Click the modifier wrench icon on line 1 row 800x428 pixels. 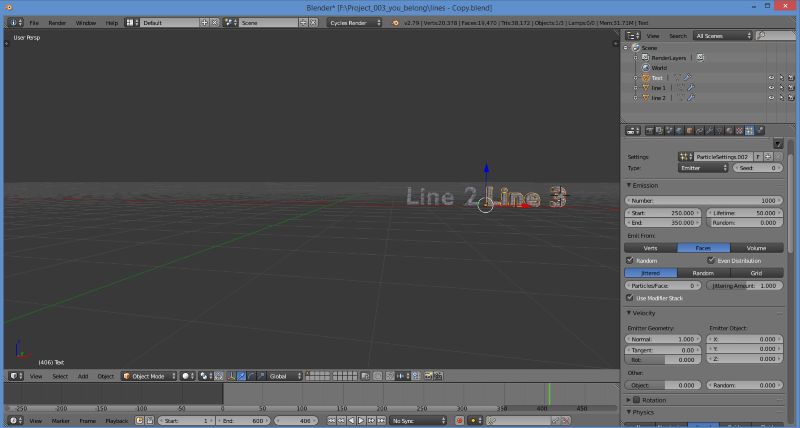tap(690, 88)
